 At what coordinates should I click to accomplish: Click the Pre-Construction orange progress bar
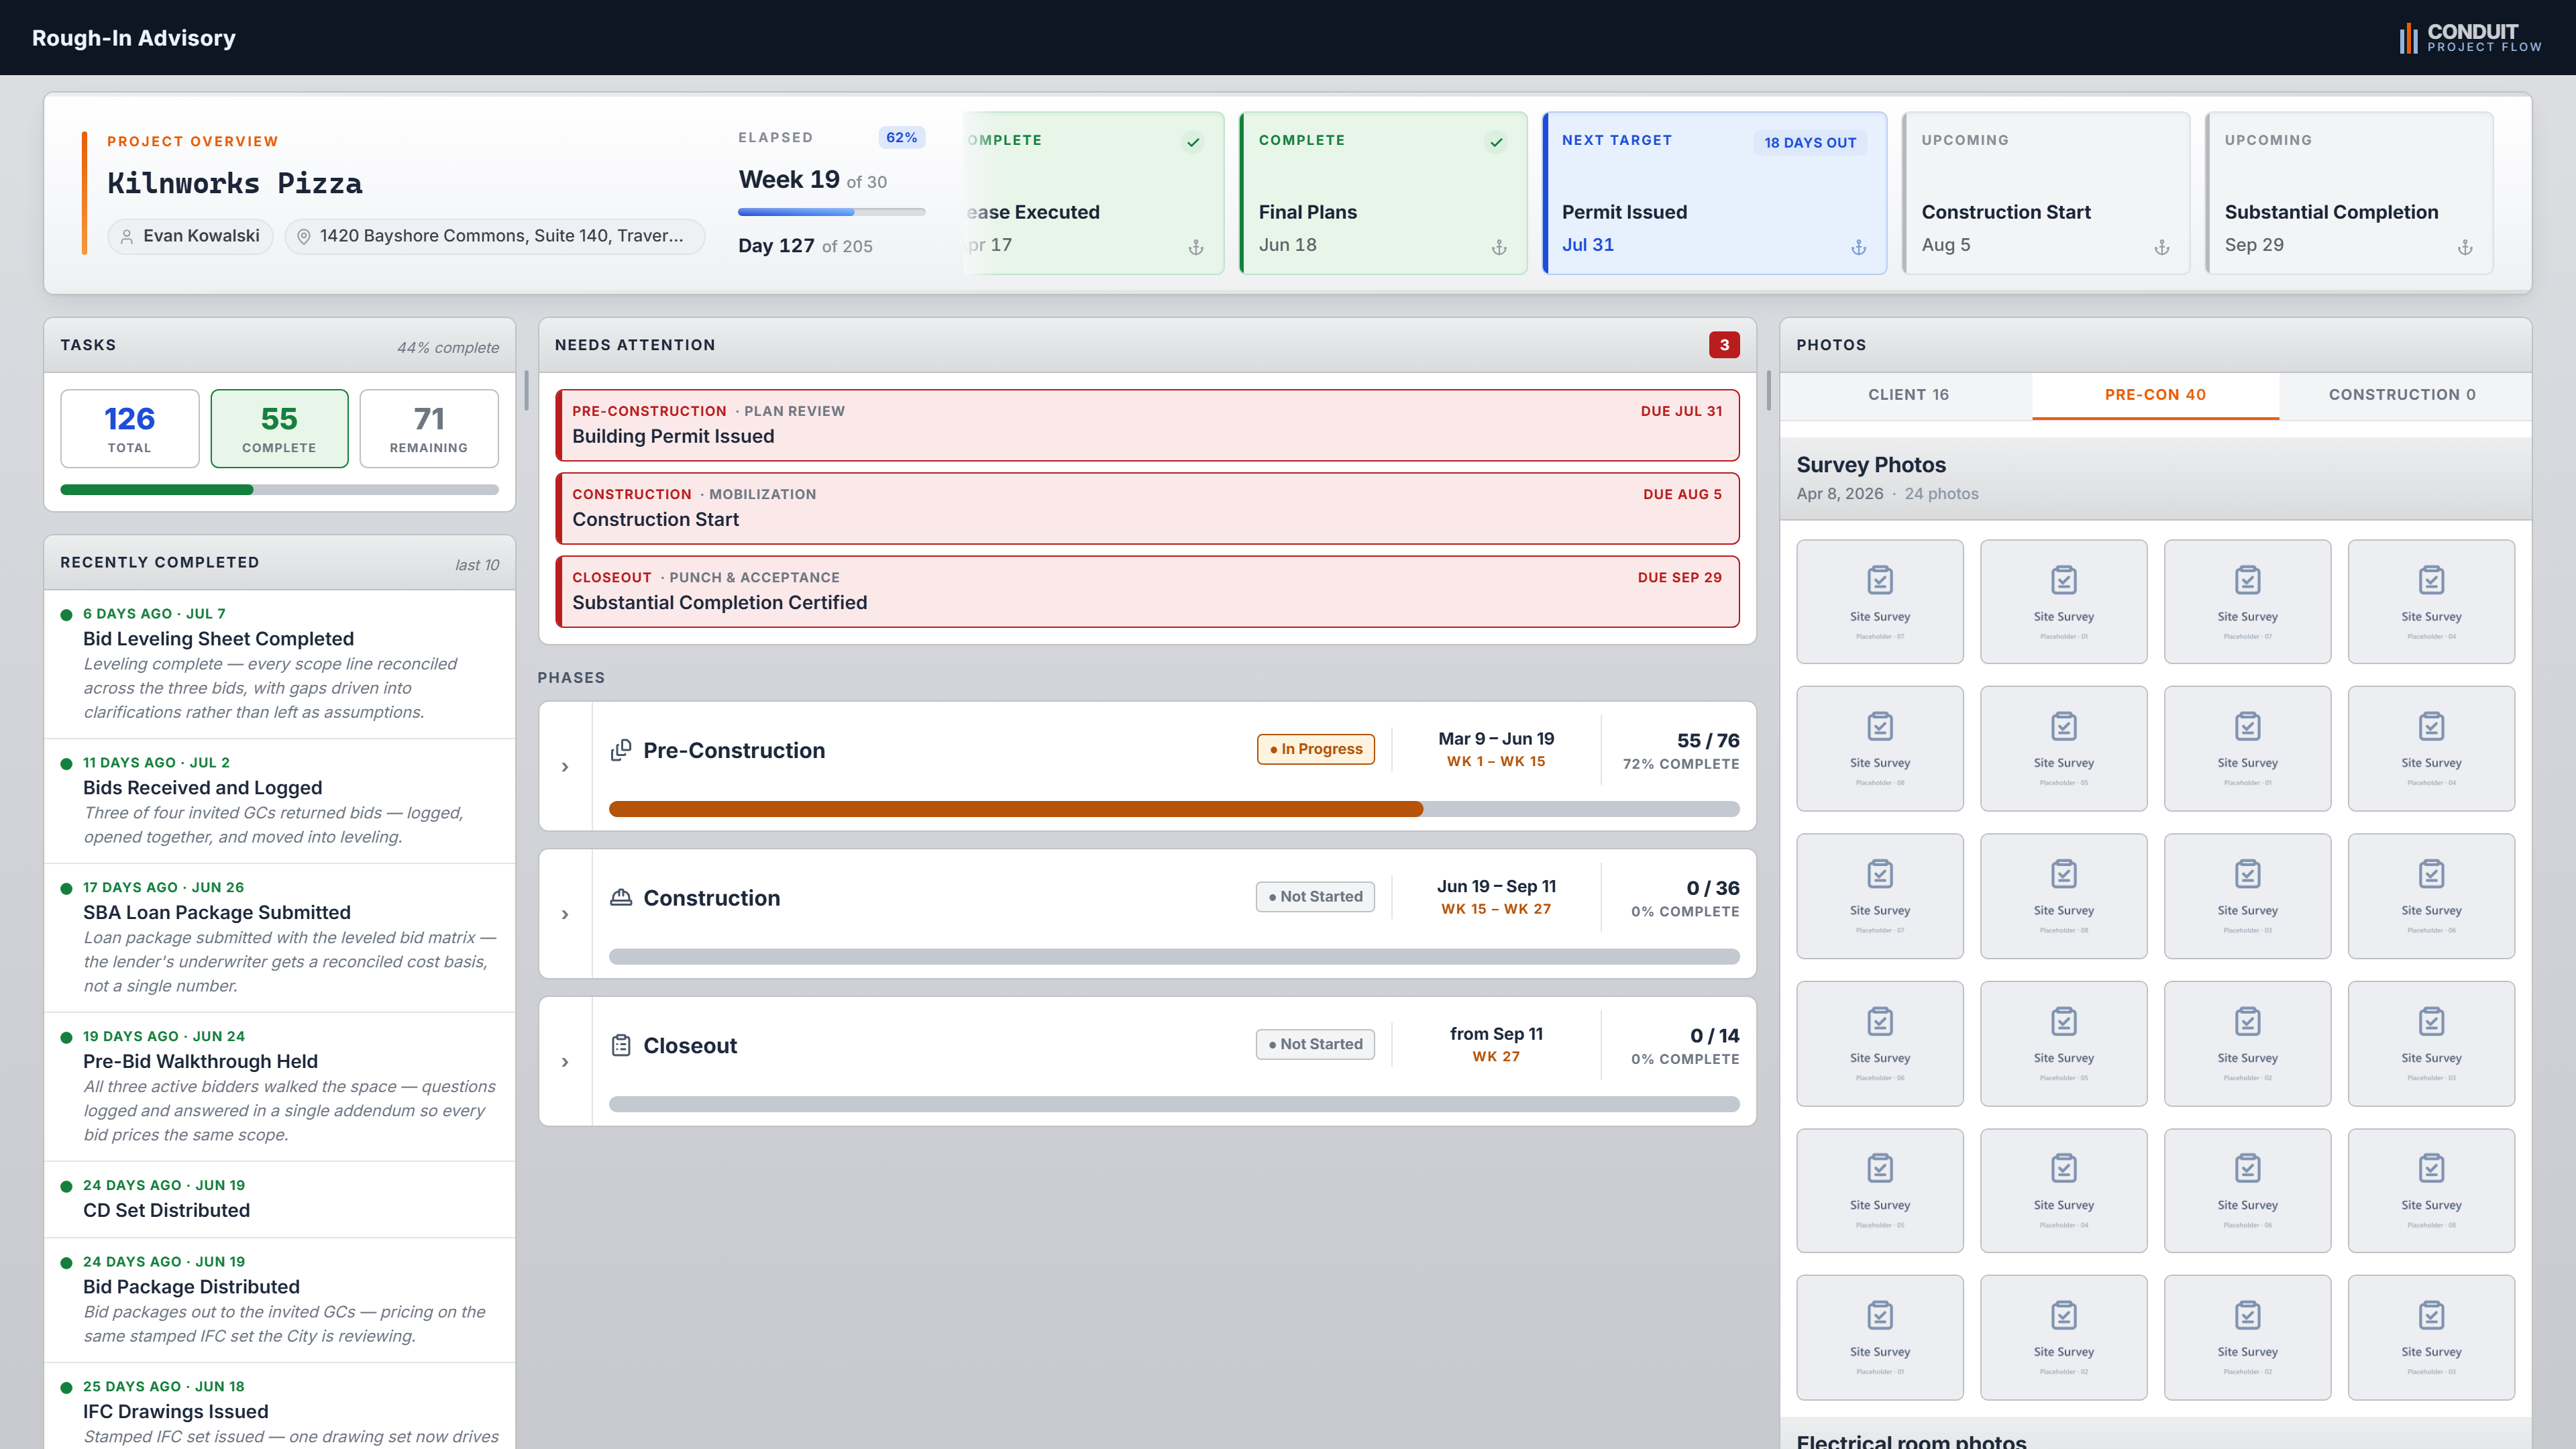click(x=1174, y=809)
